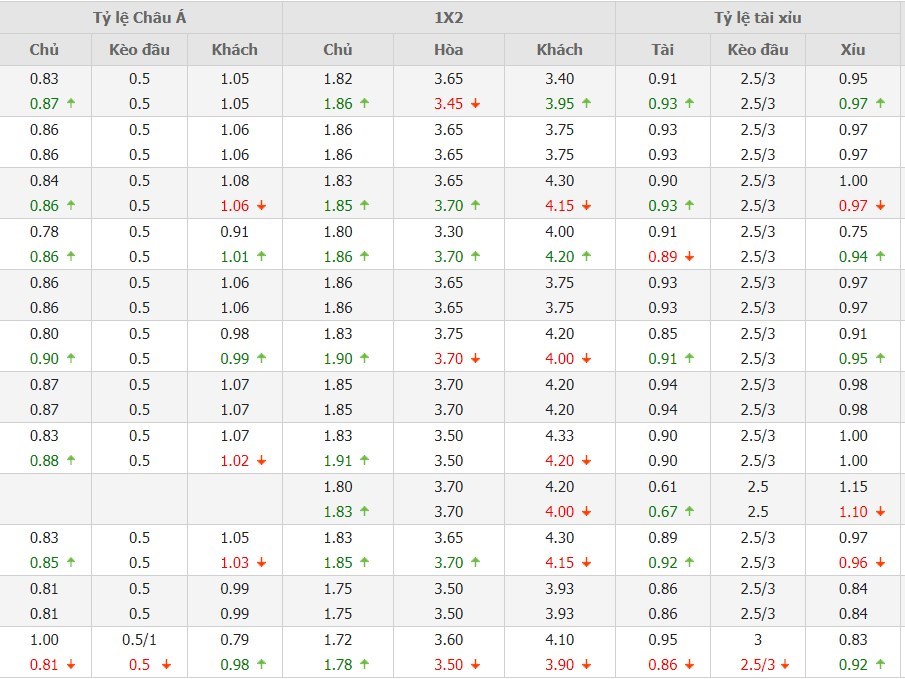Click the red down arrow next to 2.5/3
The image size is (905, 679).
tap(785, 664)
